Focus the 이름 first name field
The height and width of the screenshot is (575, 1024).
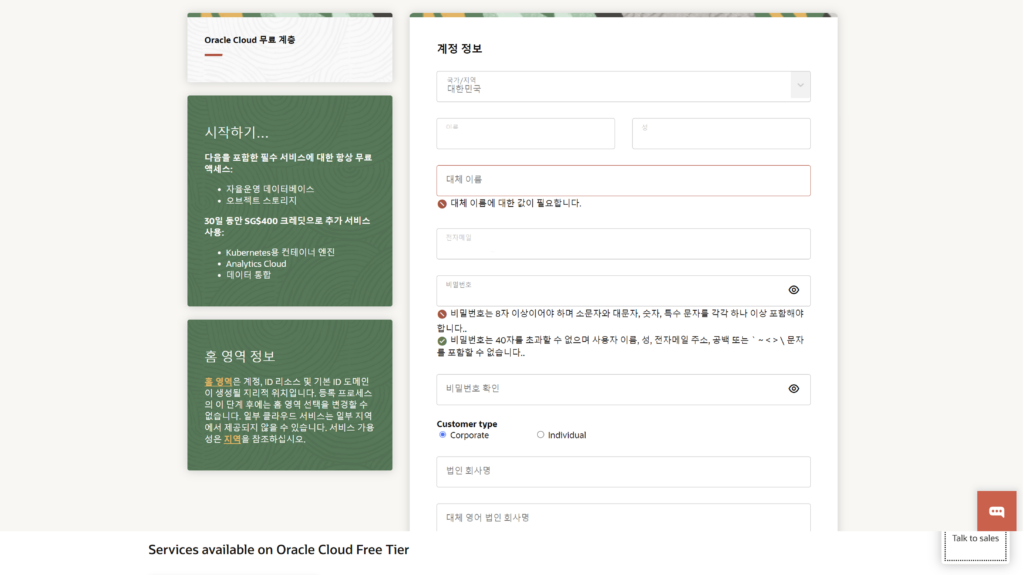point(526,133)
